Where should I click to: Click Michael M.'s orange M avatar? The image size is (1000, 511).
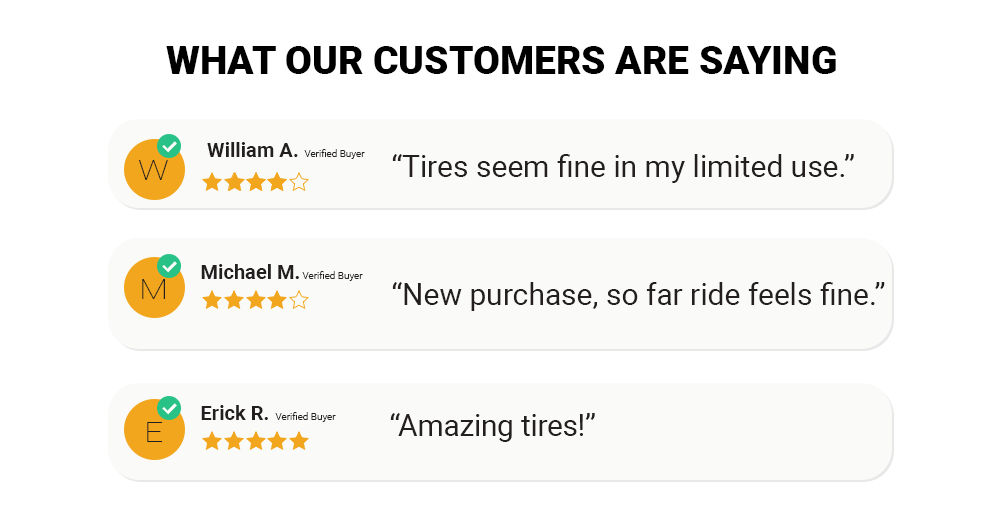(x=153, y=288)
